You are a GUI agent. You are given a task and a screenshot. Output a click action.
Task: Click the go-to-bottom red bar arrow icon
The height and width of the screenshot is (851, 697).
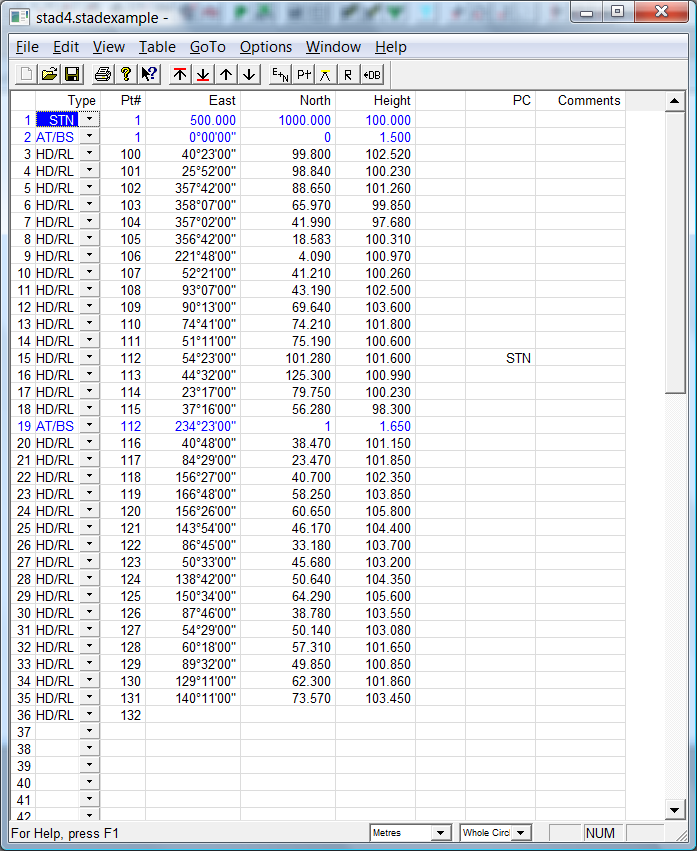tap(203, 74)
